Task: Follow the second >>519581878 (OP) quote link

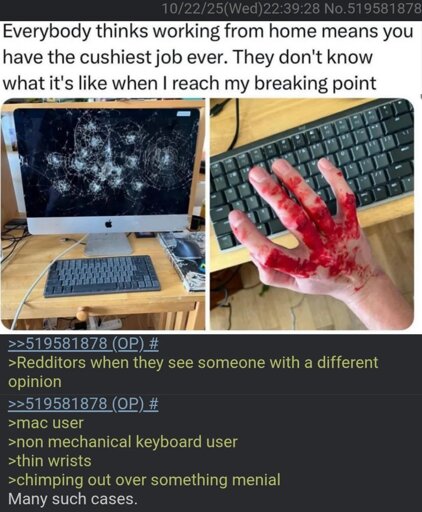Action: point(76,405)
